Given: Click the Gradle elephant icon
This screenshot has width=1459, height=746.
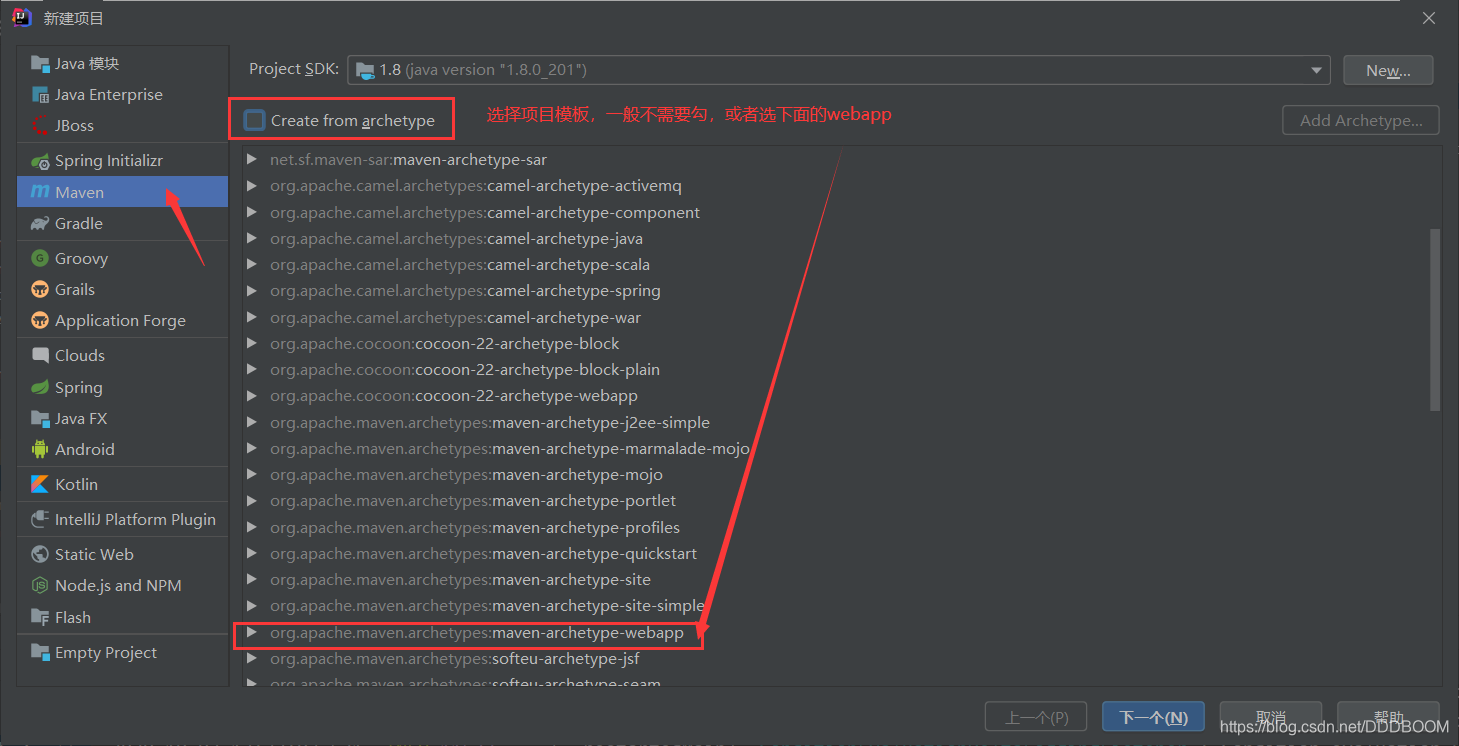Looking at the screenshot, I should click(40, 224).
